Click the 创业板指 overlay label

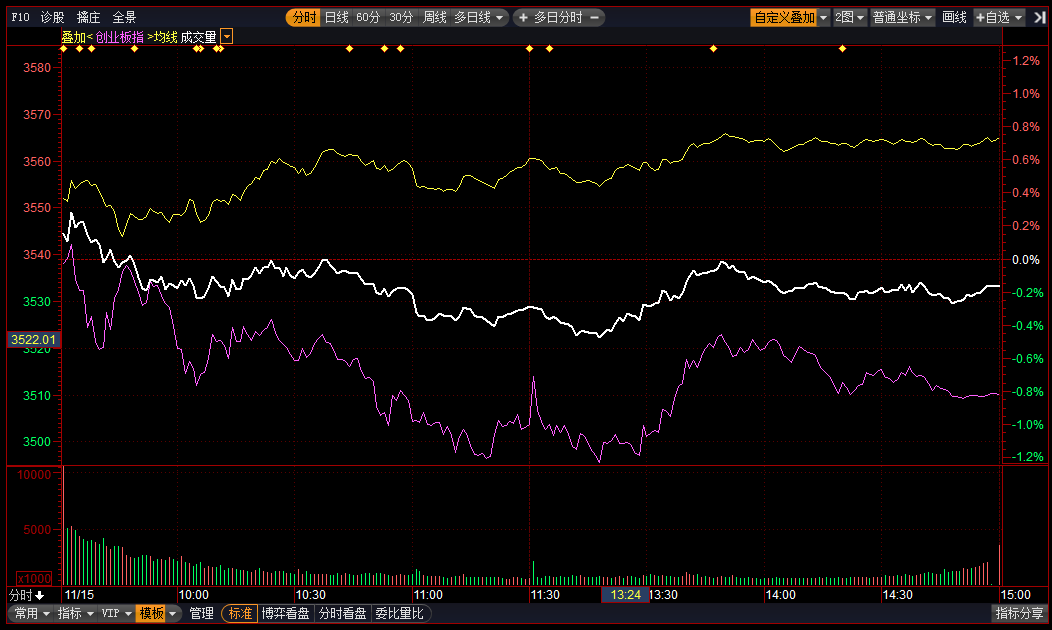click(x=119, y=37)
